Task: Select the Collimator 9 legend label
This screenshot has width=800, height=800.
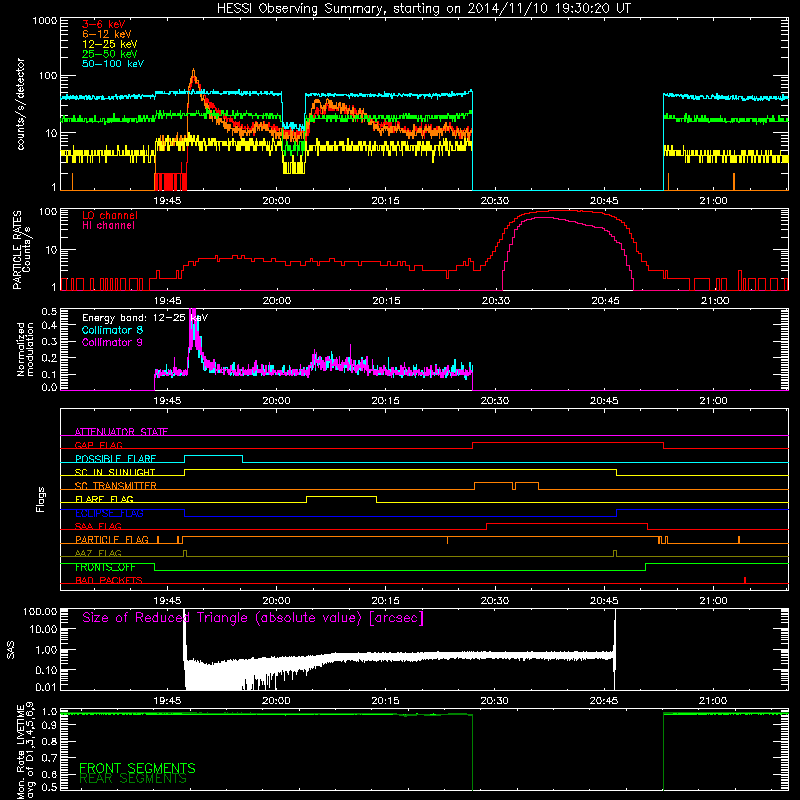Action: 112,342
